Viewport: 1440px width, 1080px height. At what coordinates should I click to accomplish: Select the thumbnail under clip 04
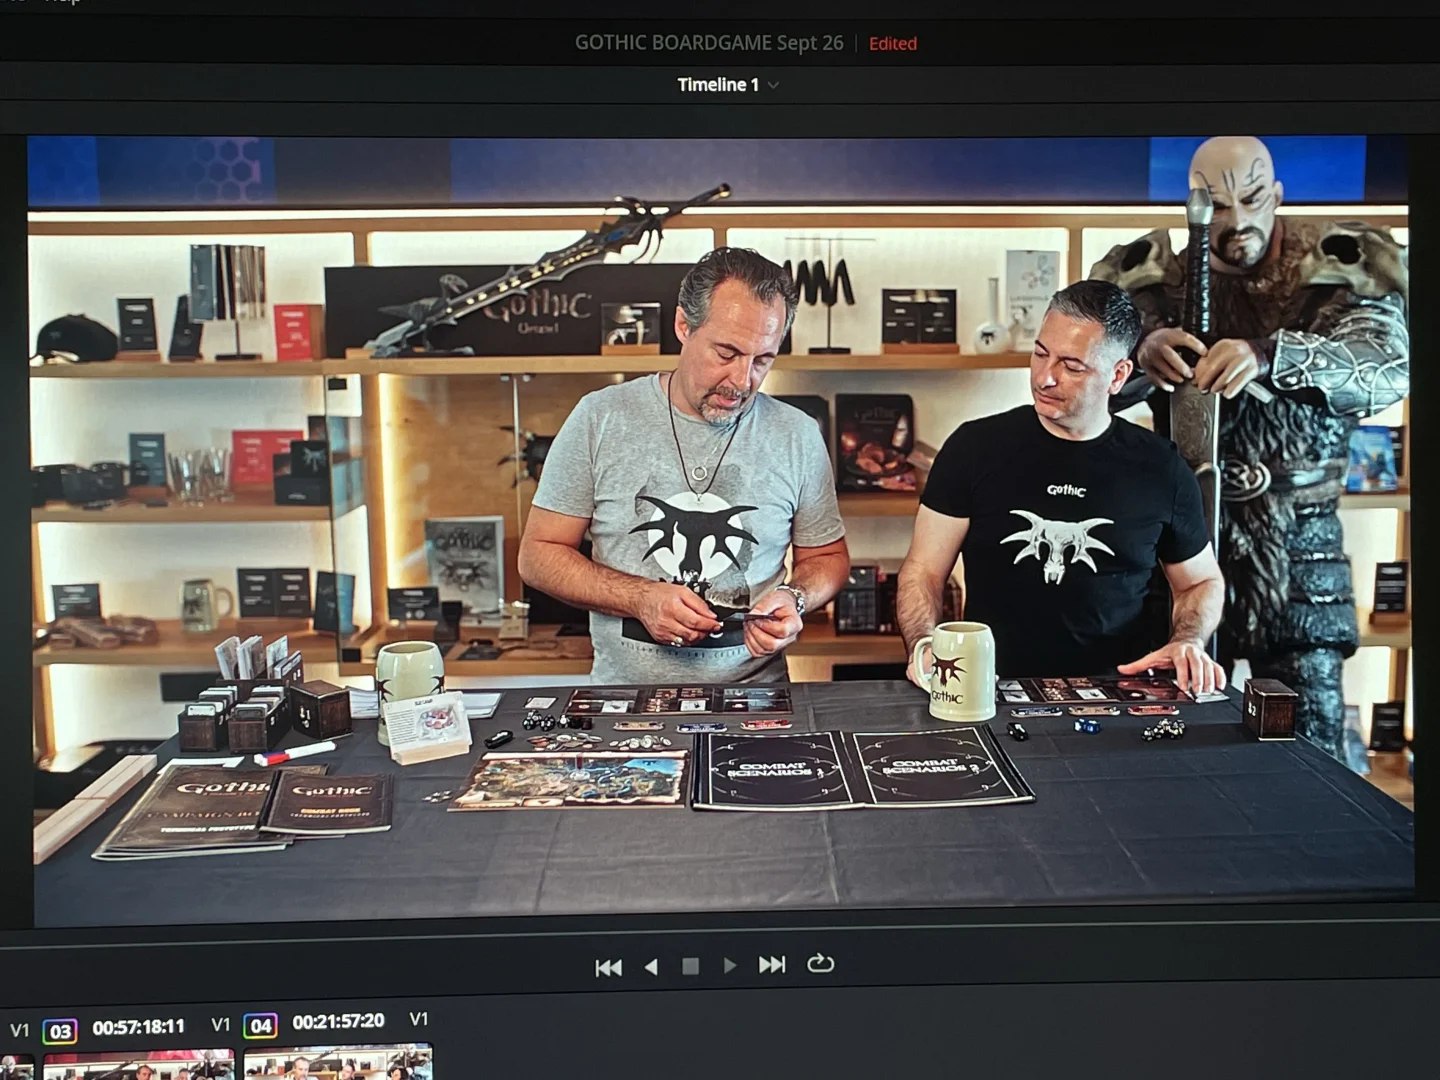tap(338, 1062)
